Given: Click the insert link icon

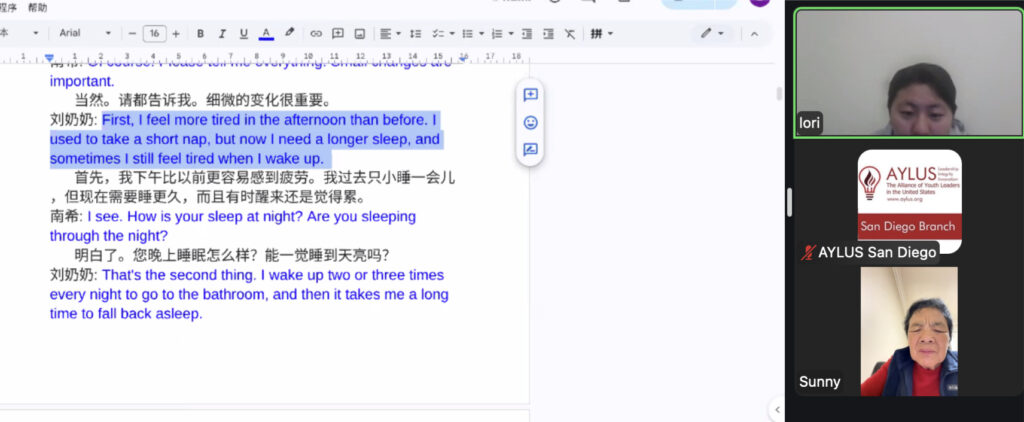Looking at the screenshot, I should (316, 33).
